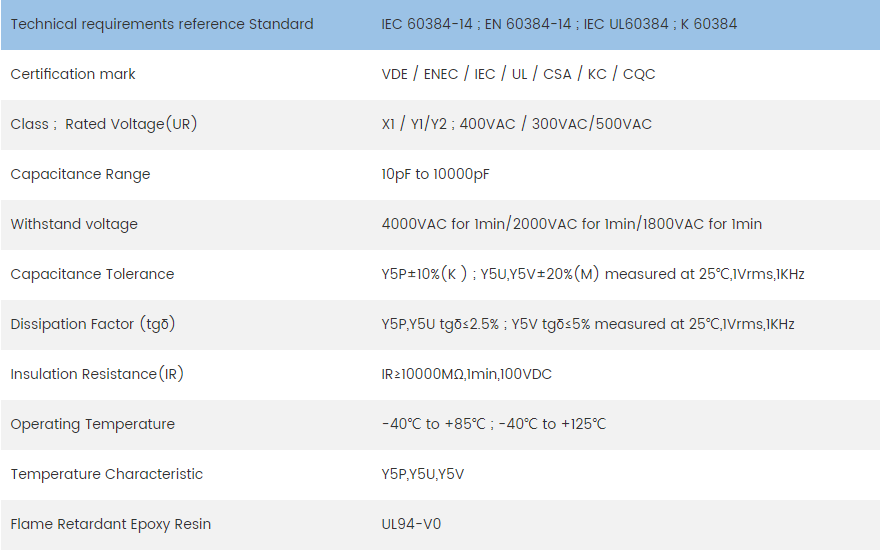880x551 pixels.
Task: Select the IEC 60384-14 standards text
Action: point(559,24)
